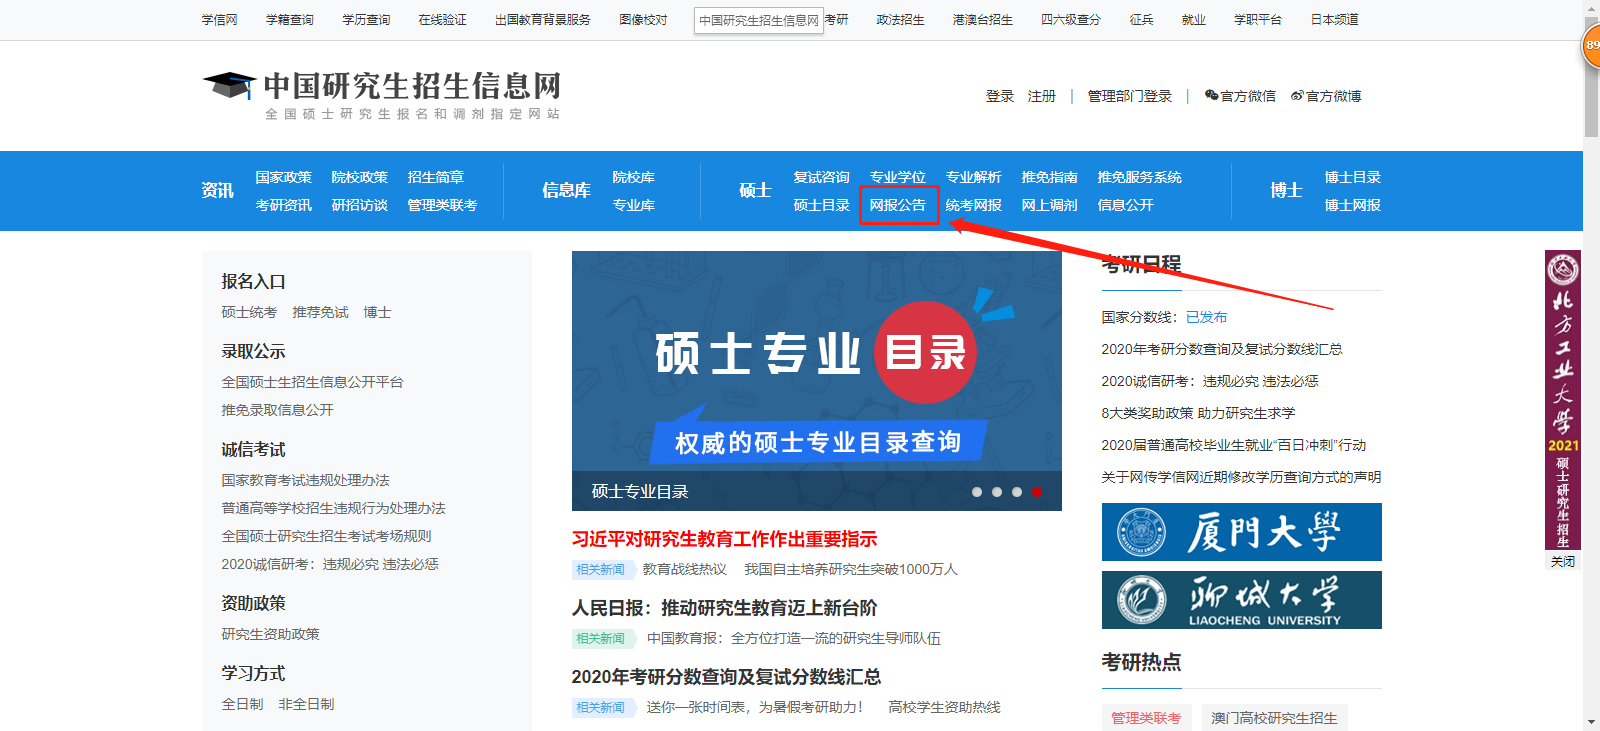The image size is (1600, 731).
Task: Open the 聊城大学 Liaocheng University banner
Action: pos(1241,600)
